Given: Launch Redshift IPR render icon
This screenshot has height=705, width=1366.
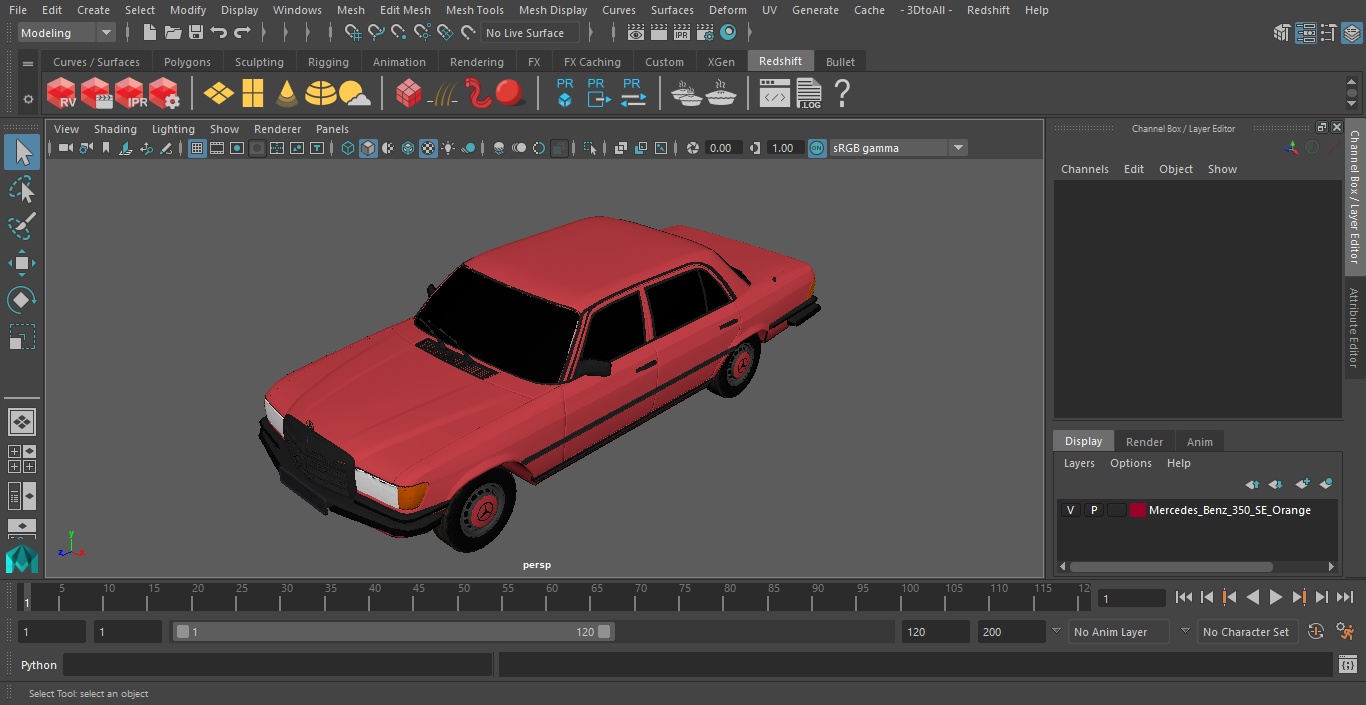Looking at the screenshot, I should click(x=130, y=94).
